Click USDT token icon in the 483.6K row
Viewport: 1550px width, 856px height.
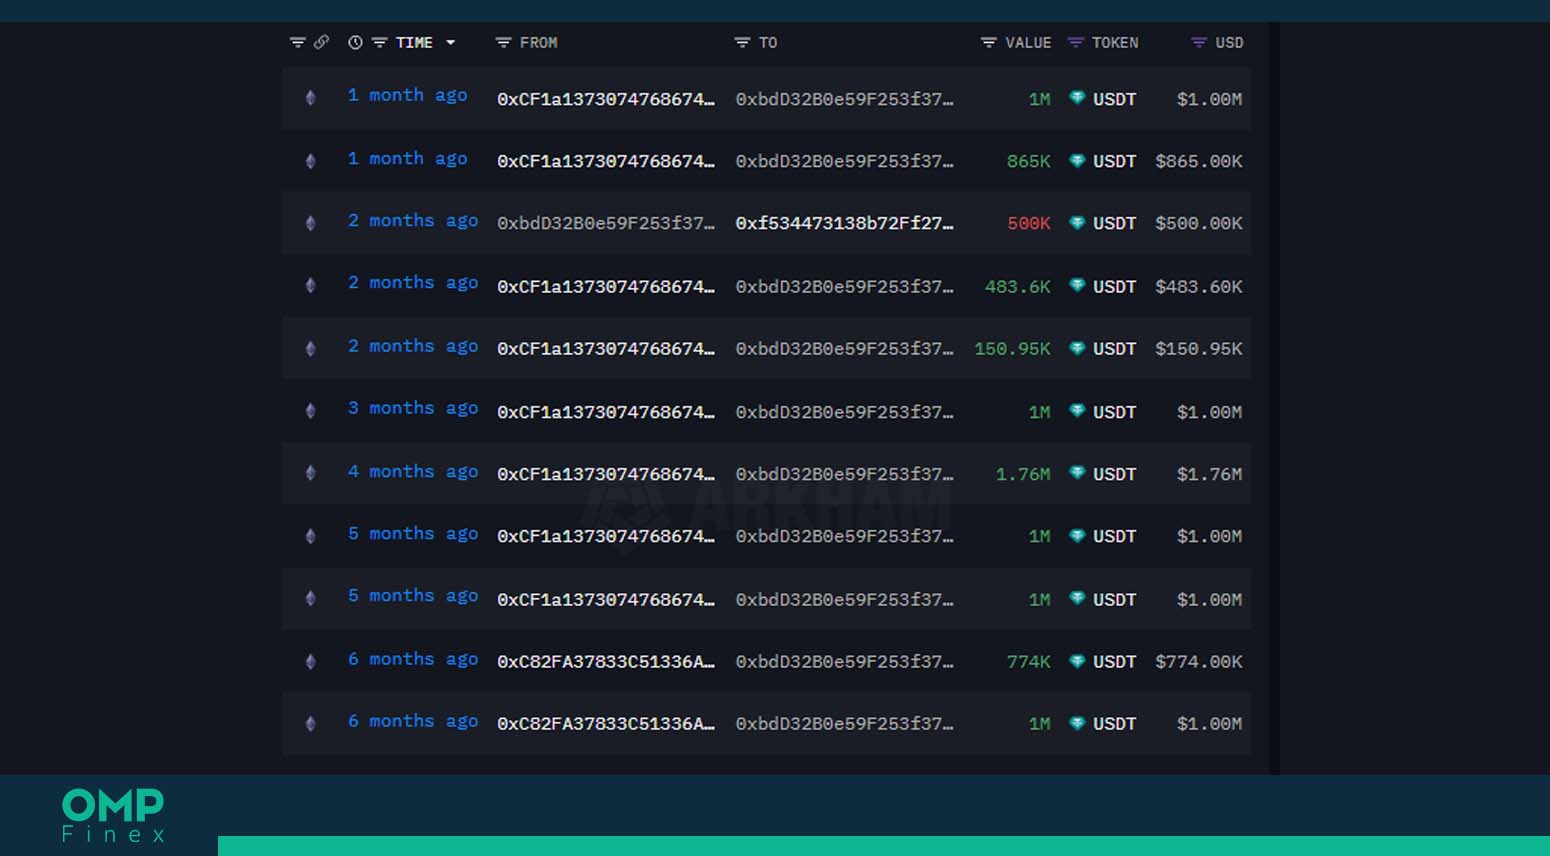coord(1077,285)
